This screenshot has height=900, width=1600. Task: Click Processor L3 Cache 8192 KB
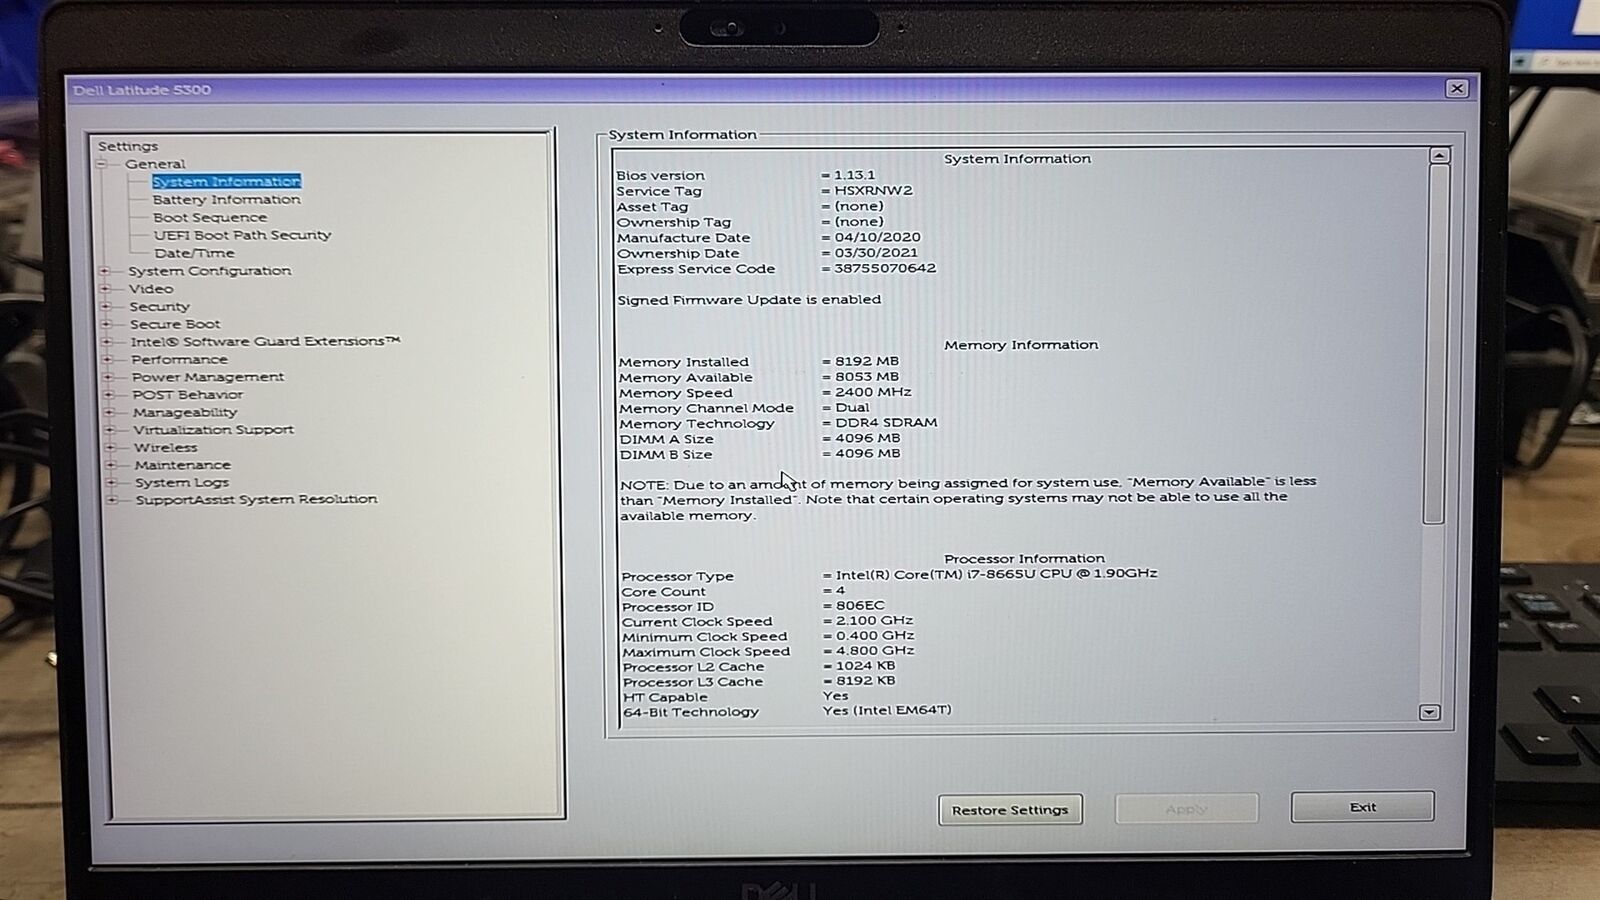point(866,681)
